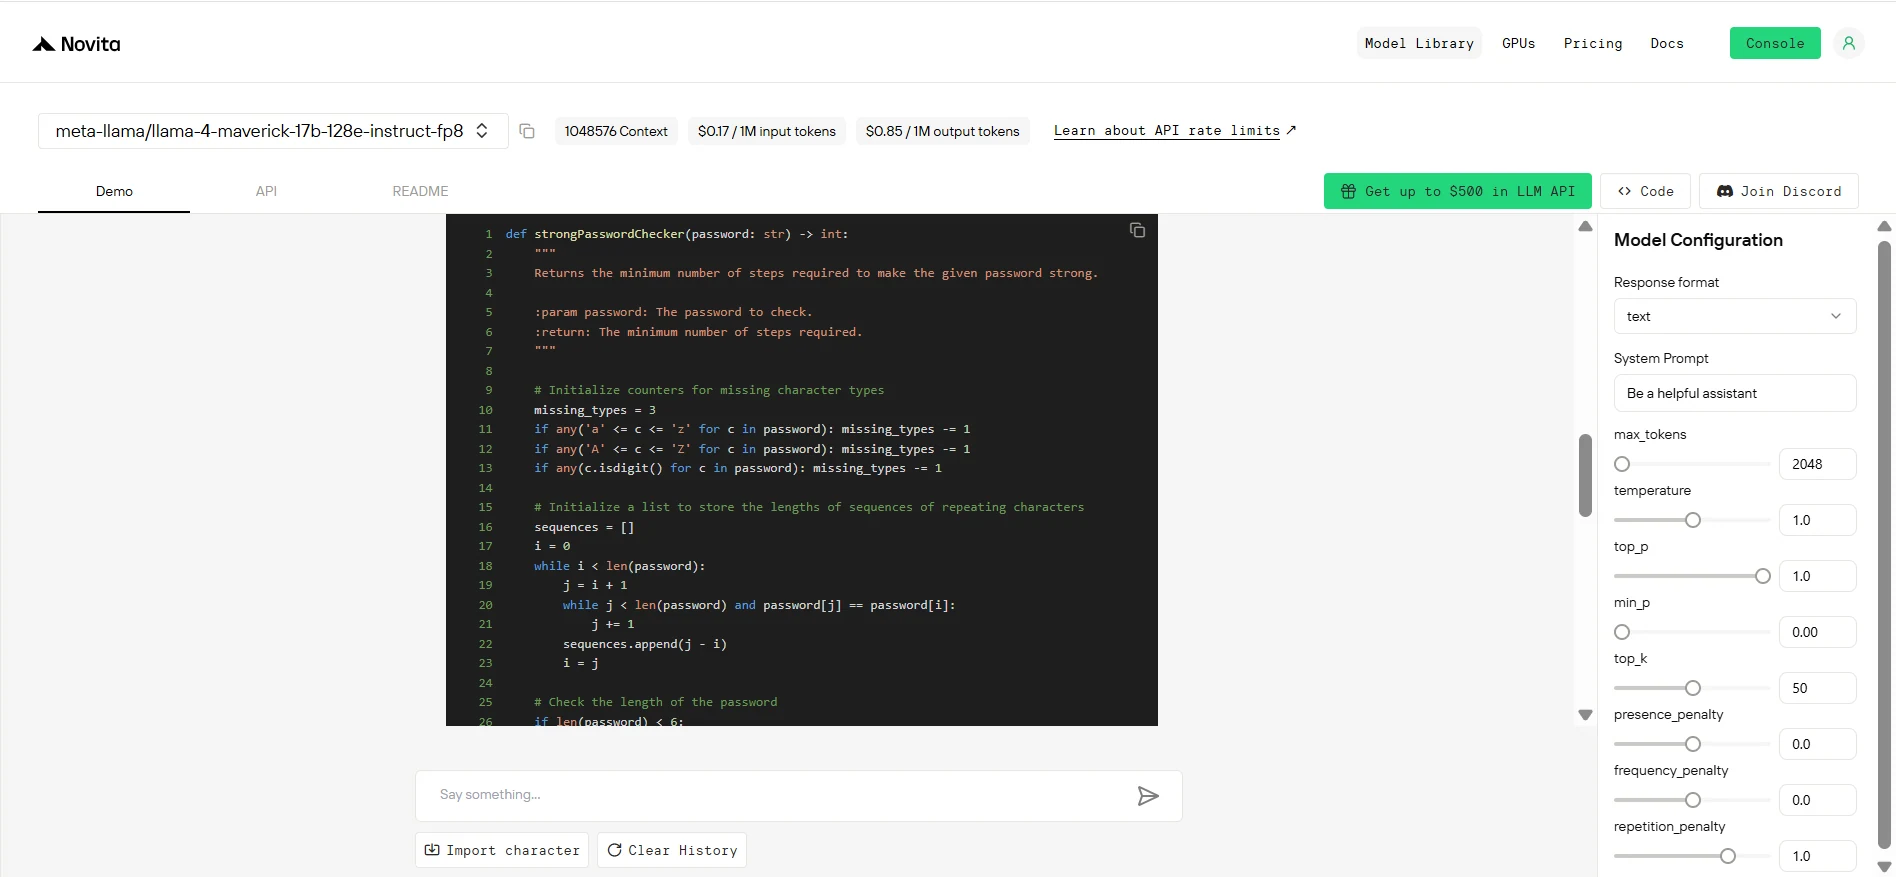
Task: Click the chat scrollbar up arrow
Action: [x=1585, y=226]
